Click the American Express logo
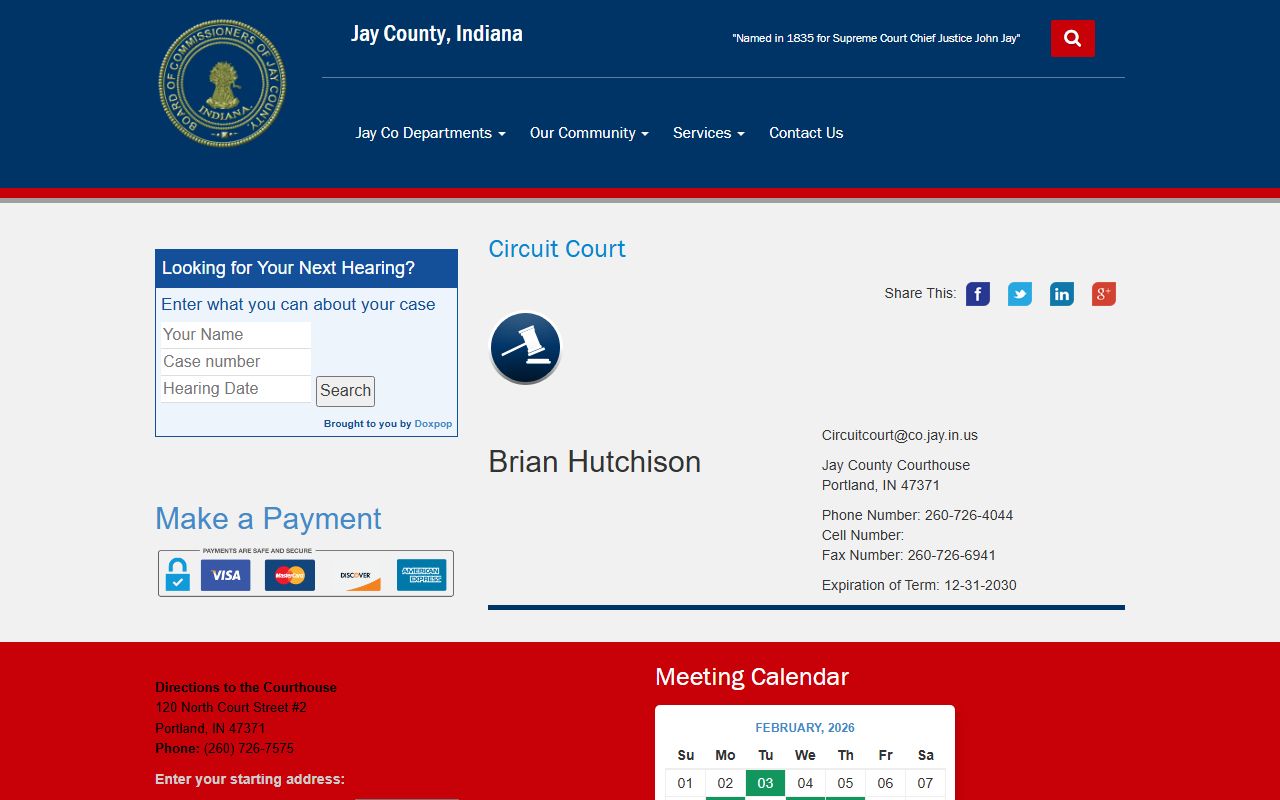 coord(421,575)
